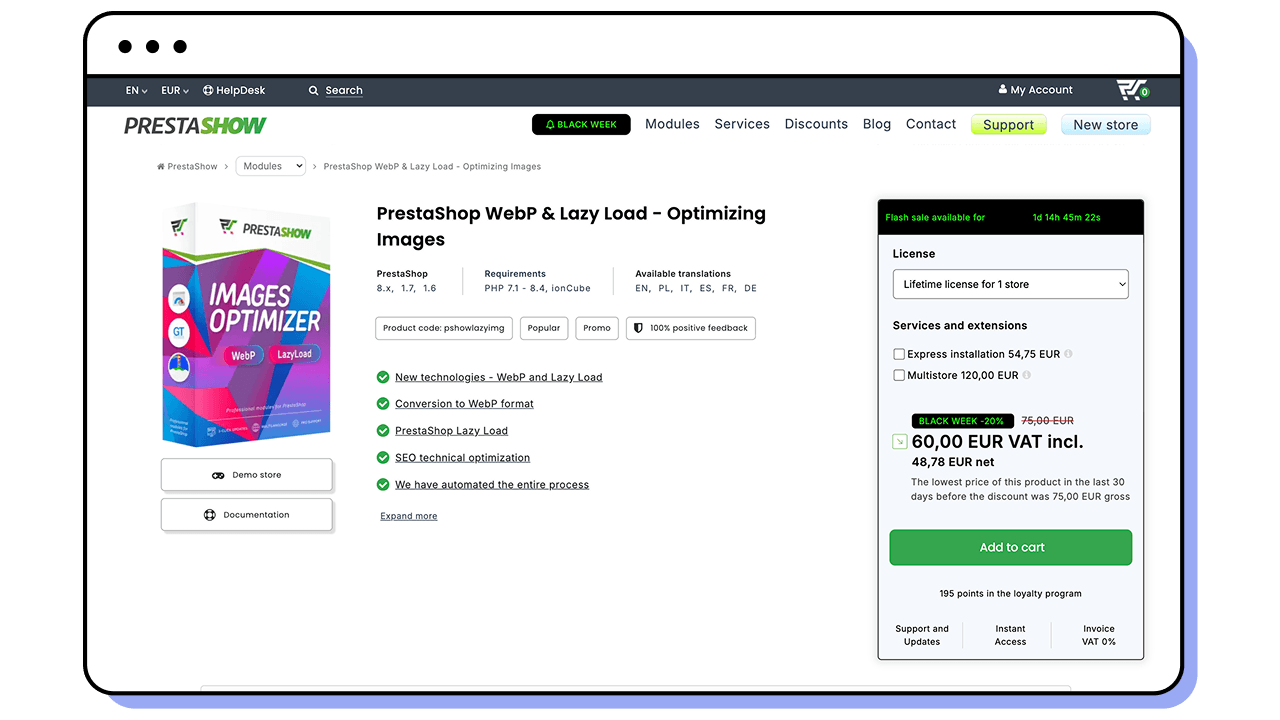Click inside the Search input field

[x=345, y=90]
